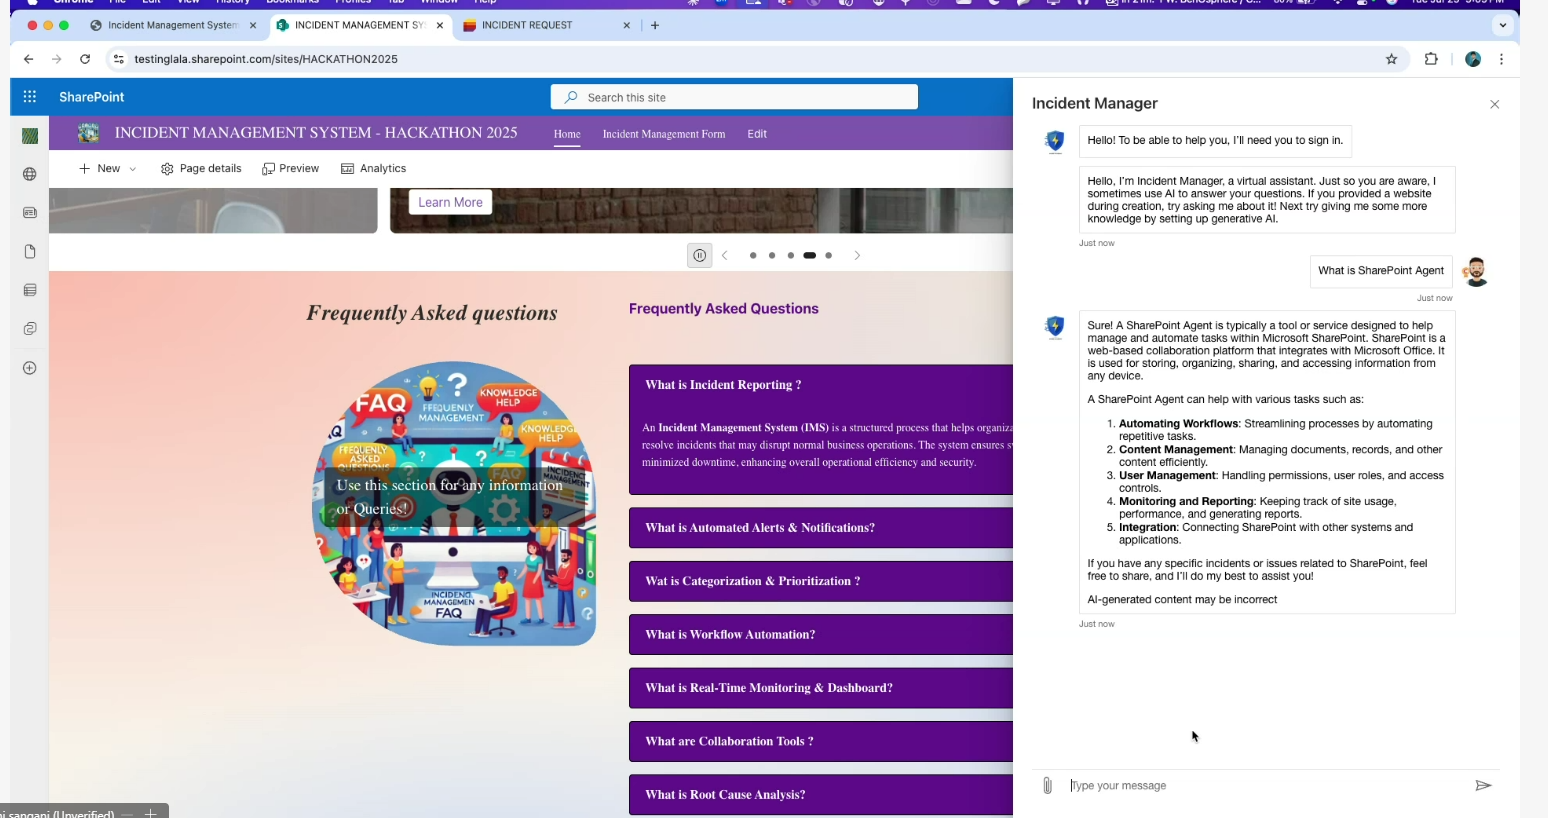Image resolution: width=1548 pixels, height=818 pixels.
Task: Click the browser address bar URL
Action: 266,59
